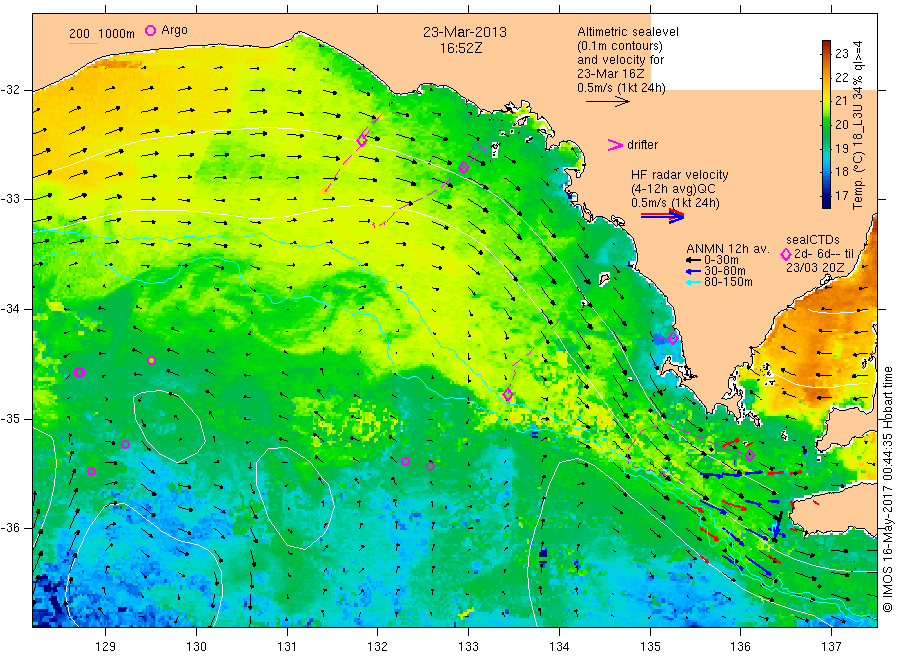Click the temperature color bar scale
The width and height of the screenshot is (900, 660).
(x=827, y=124)
